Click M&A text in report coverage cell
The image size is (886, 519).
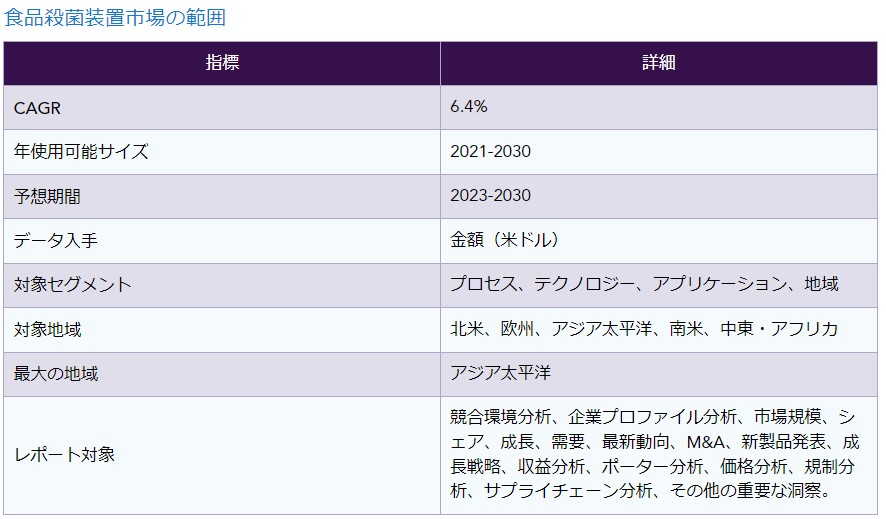707,442
